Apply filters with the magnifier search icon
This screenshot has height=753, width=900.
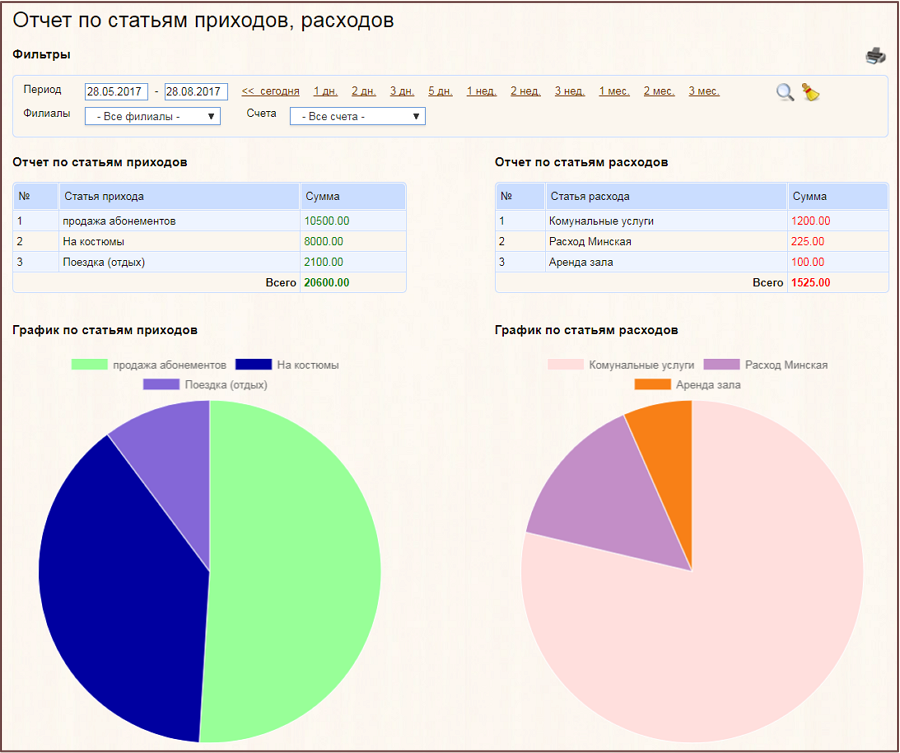point(785,92)
